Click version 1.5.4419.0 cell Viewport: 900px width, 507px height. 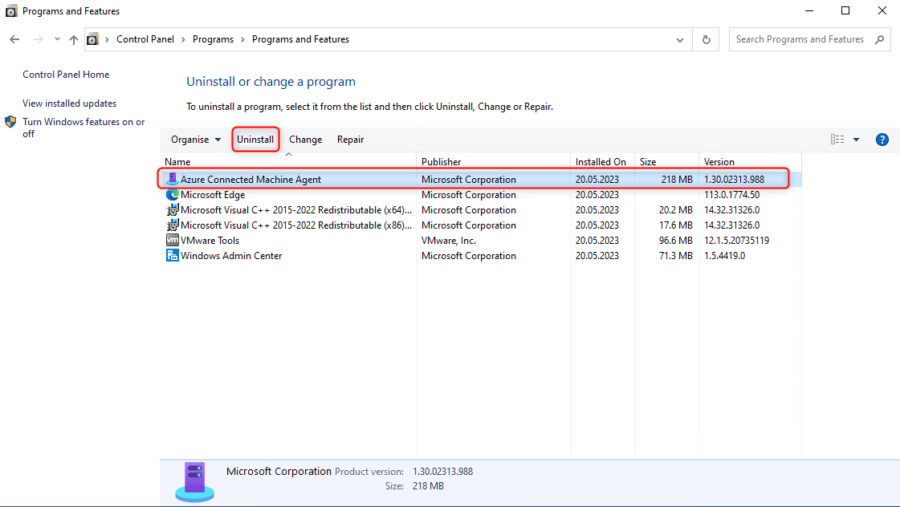tap(724, 256)
